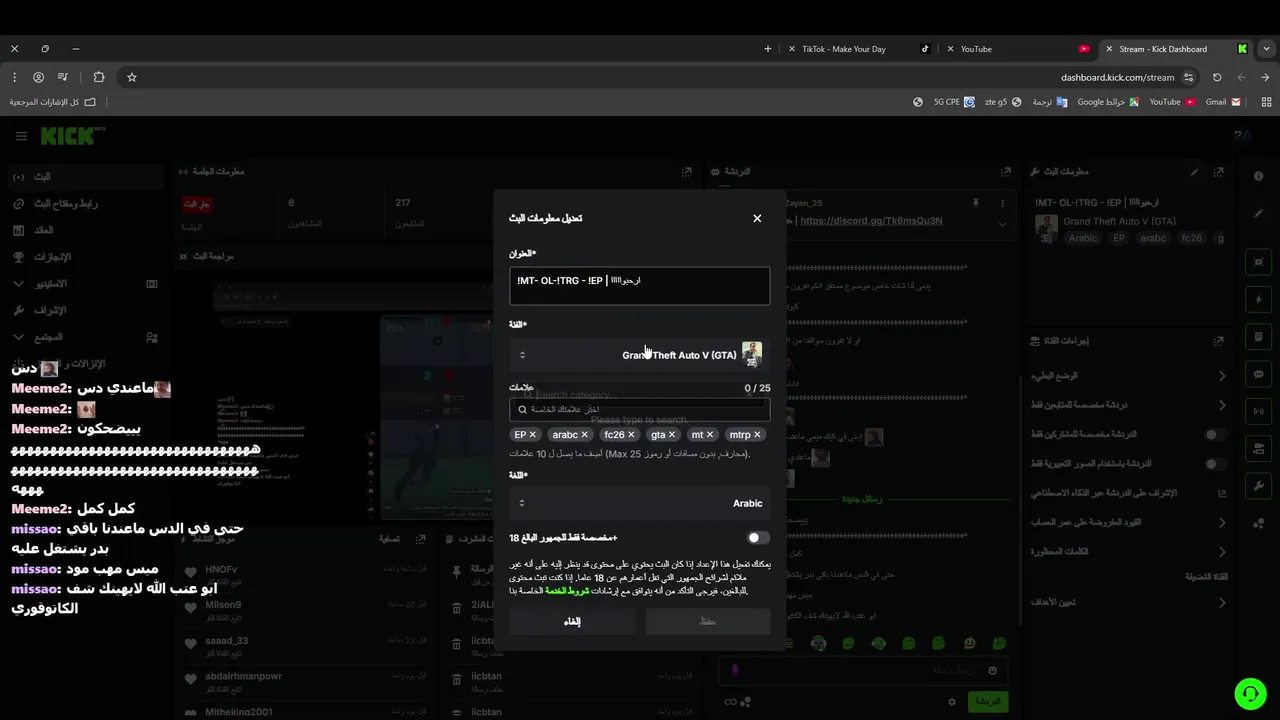Open the green terms of service link
This screenshot has height=720, width=1280.
point(566,591)
